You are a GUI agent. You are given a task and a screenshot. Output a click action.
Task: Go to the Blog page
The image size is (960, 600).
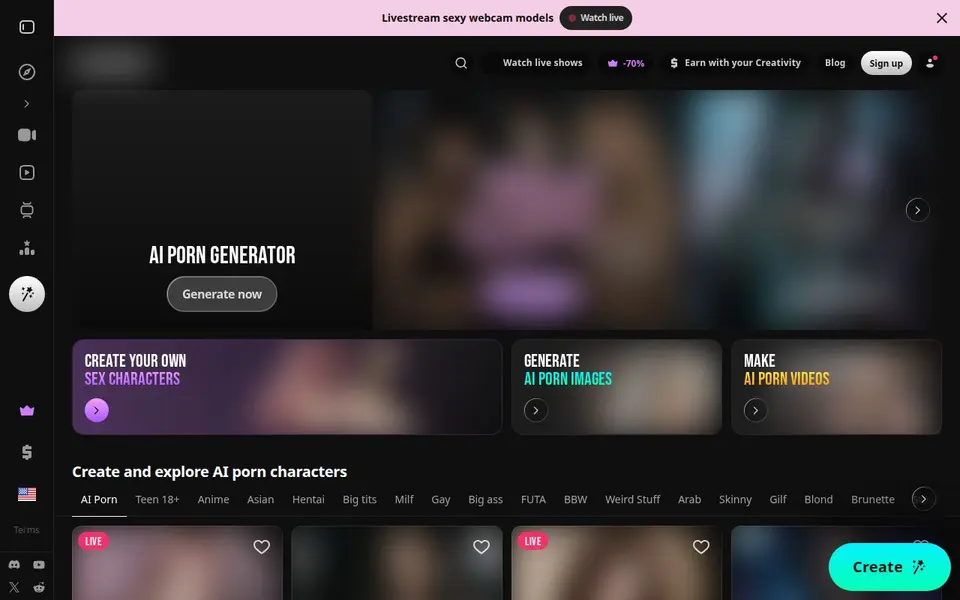click(834, 62)
